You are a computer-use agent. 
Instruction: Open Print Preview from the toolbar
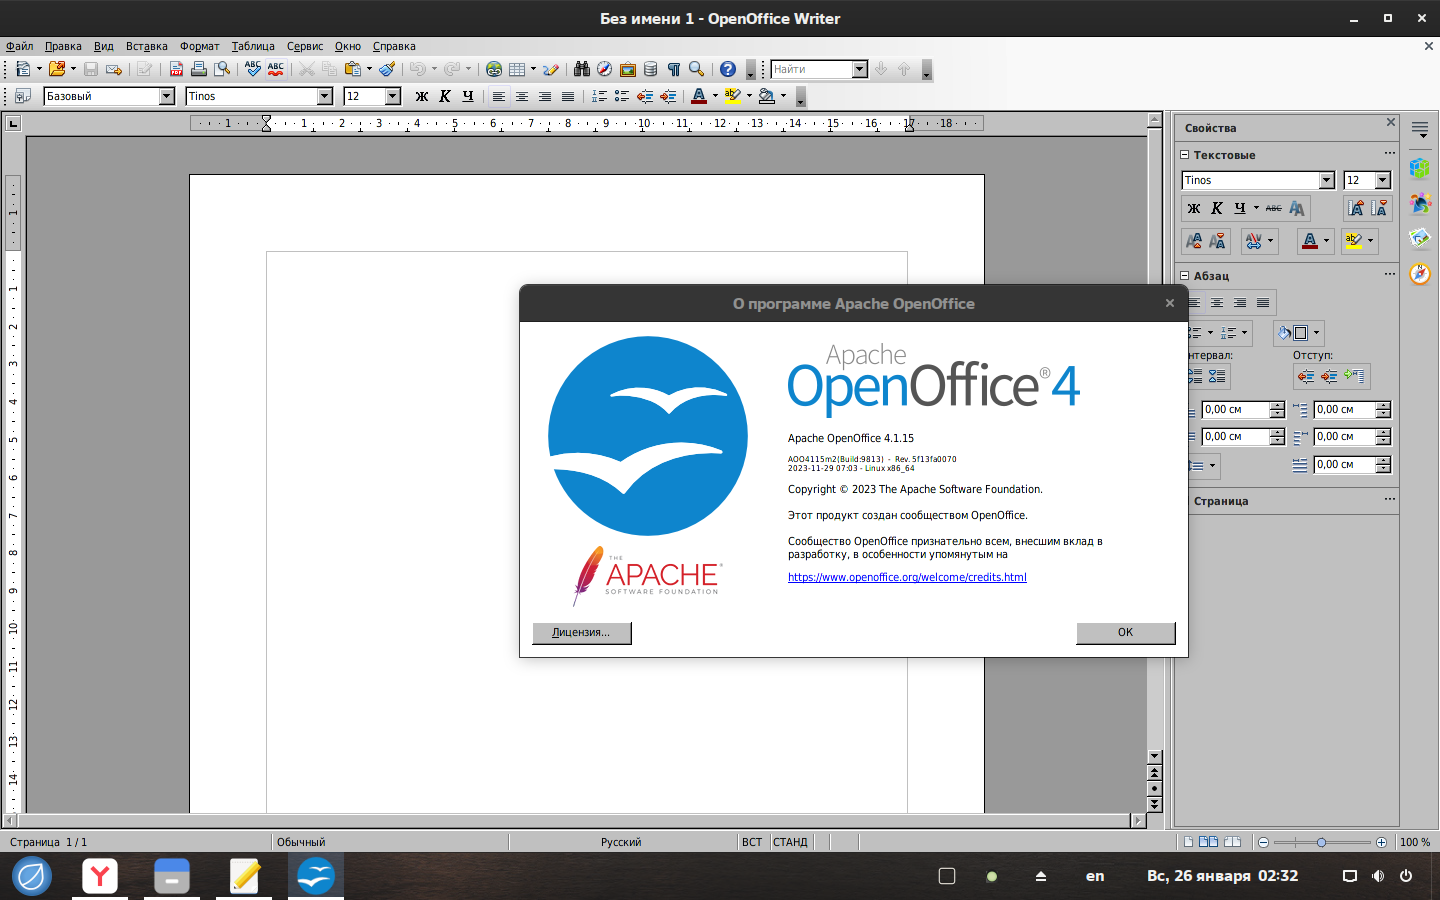point(222,69)
